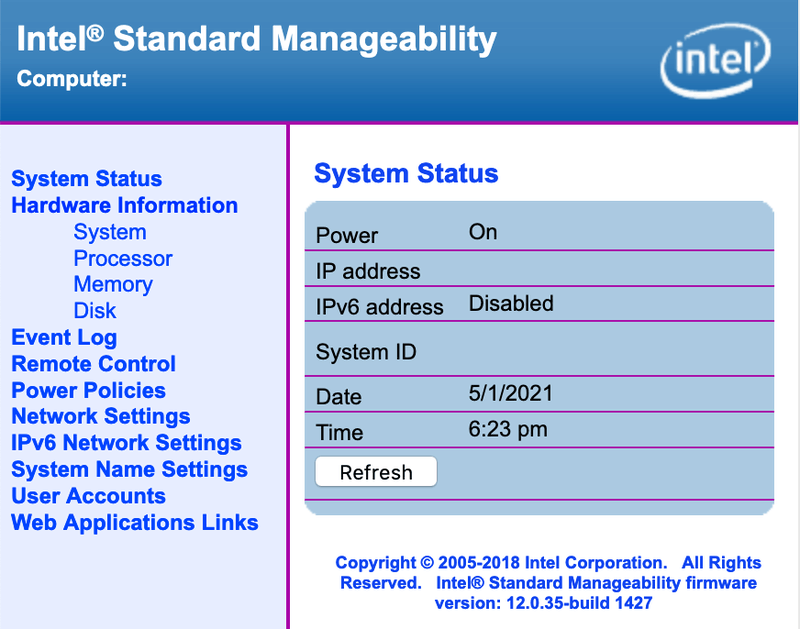800x629 pixels.
Task: Click the Date row label
Action: tap(339, 397)
